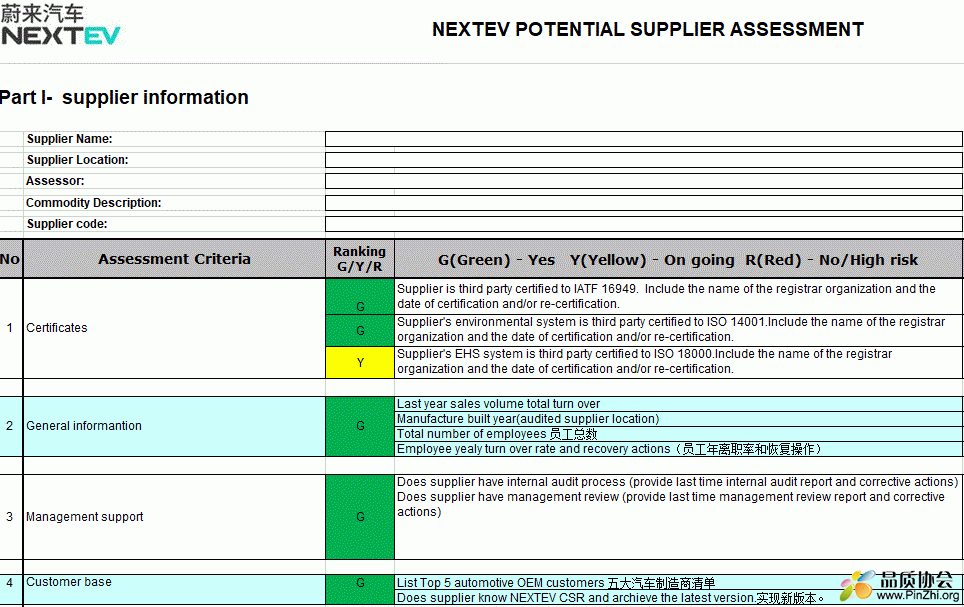Click the Supplier Name input field
Image resolution: width=964 pixels, height=607 pixels.
[644, 139]
